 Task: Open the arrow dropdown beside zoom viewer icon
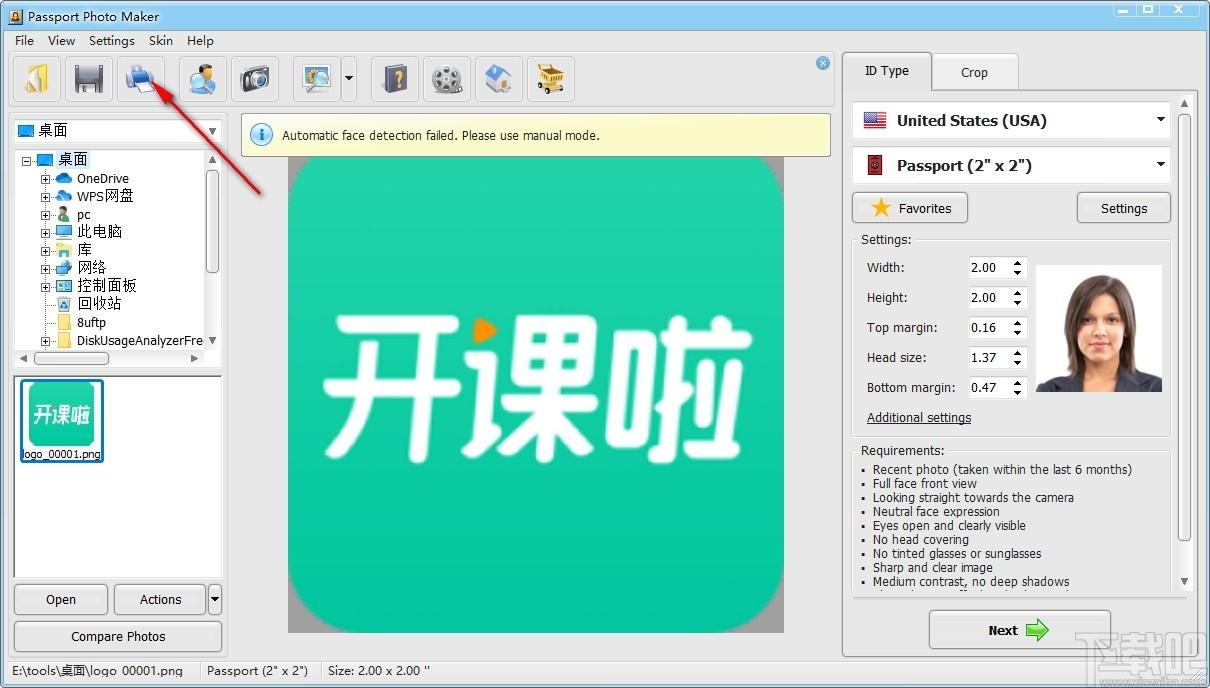point(349,79)
